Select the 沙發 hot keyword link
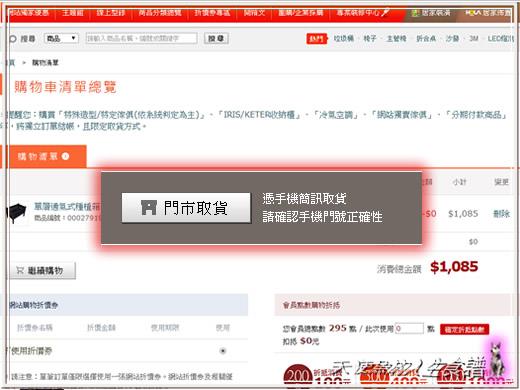 coord(452,39)
